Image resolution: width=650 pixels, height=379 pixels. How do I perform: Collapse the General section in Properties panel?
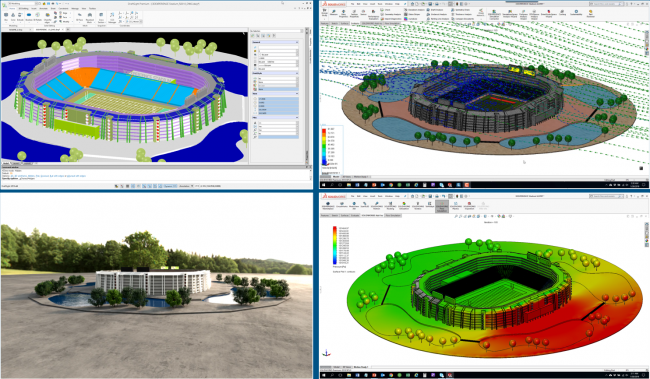pos(297,42)
